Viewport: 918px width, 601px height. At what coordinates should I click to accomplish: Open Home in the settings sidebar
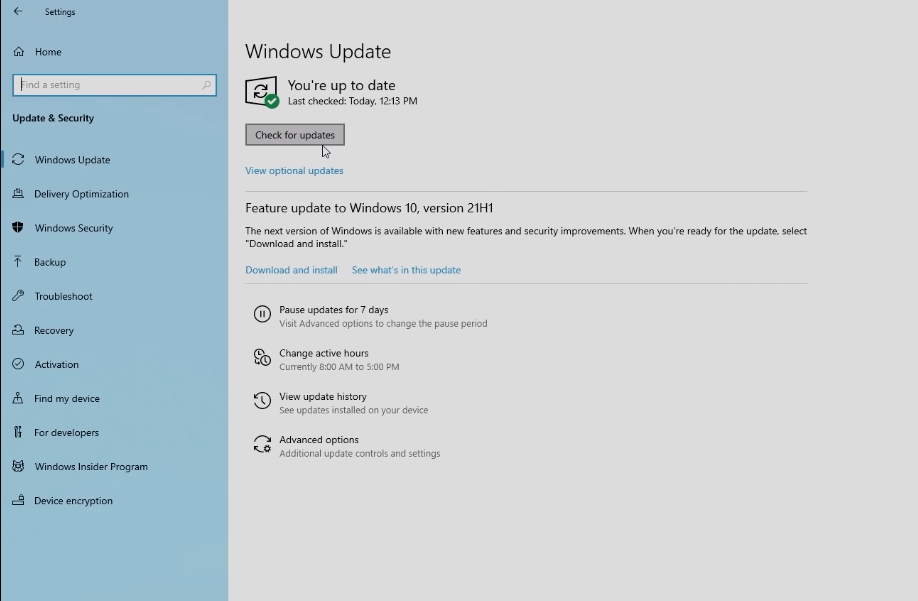point(48,52)
